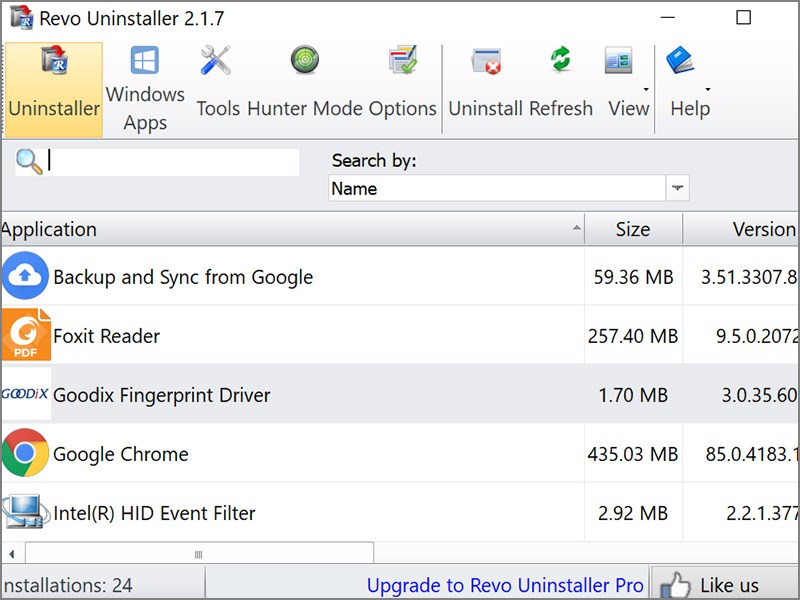The height and width of the screenshot is (600, 800).
Task: Click the scrollbar left arrow
Action: 12,554
